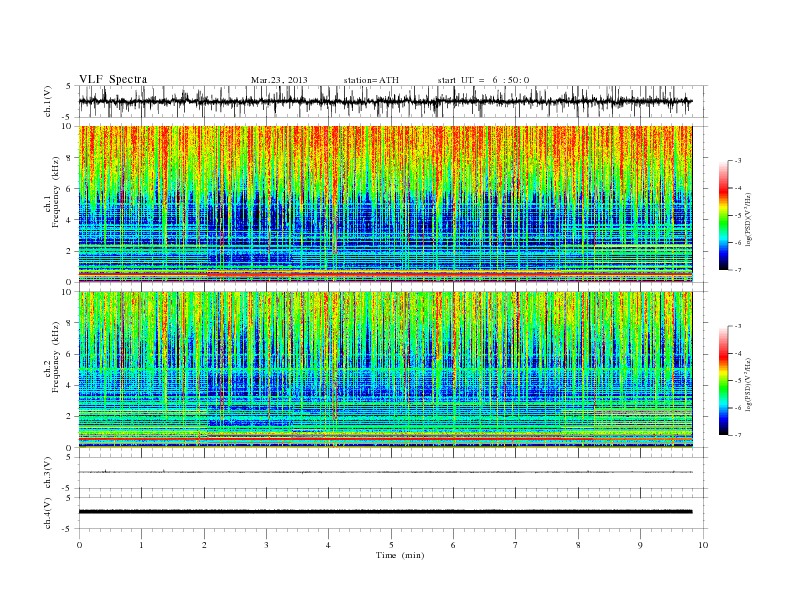This screenshot has height=612, width=792.
Task: Click the "-7" tick on ch.1 colorbar
Action: (x=737, y=270)
